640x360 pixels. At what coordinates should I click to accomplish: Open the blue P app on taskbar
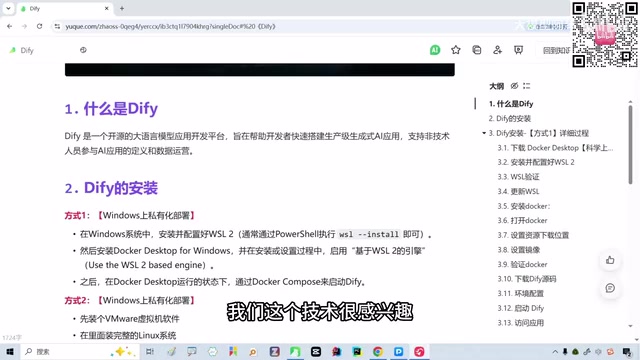point(398,351)
